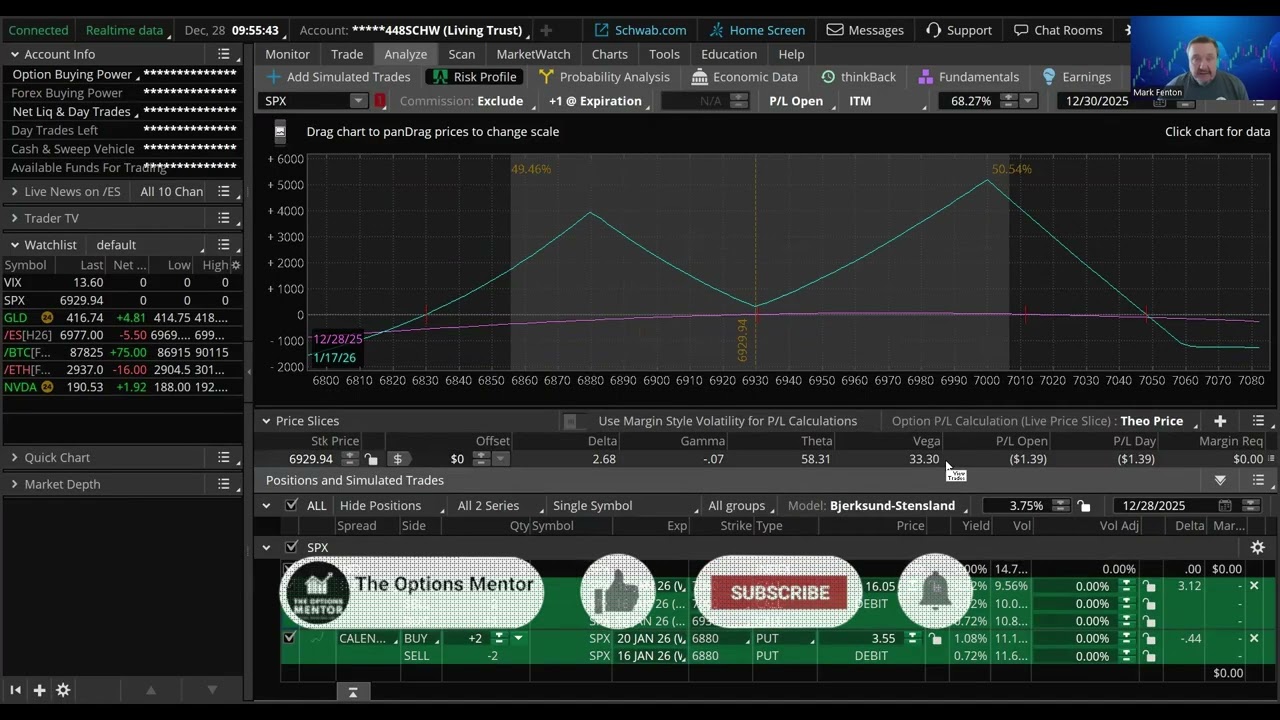Open Schwab.com link
Viewport: 1280px width, 720px height.
[x=640, y=30]
